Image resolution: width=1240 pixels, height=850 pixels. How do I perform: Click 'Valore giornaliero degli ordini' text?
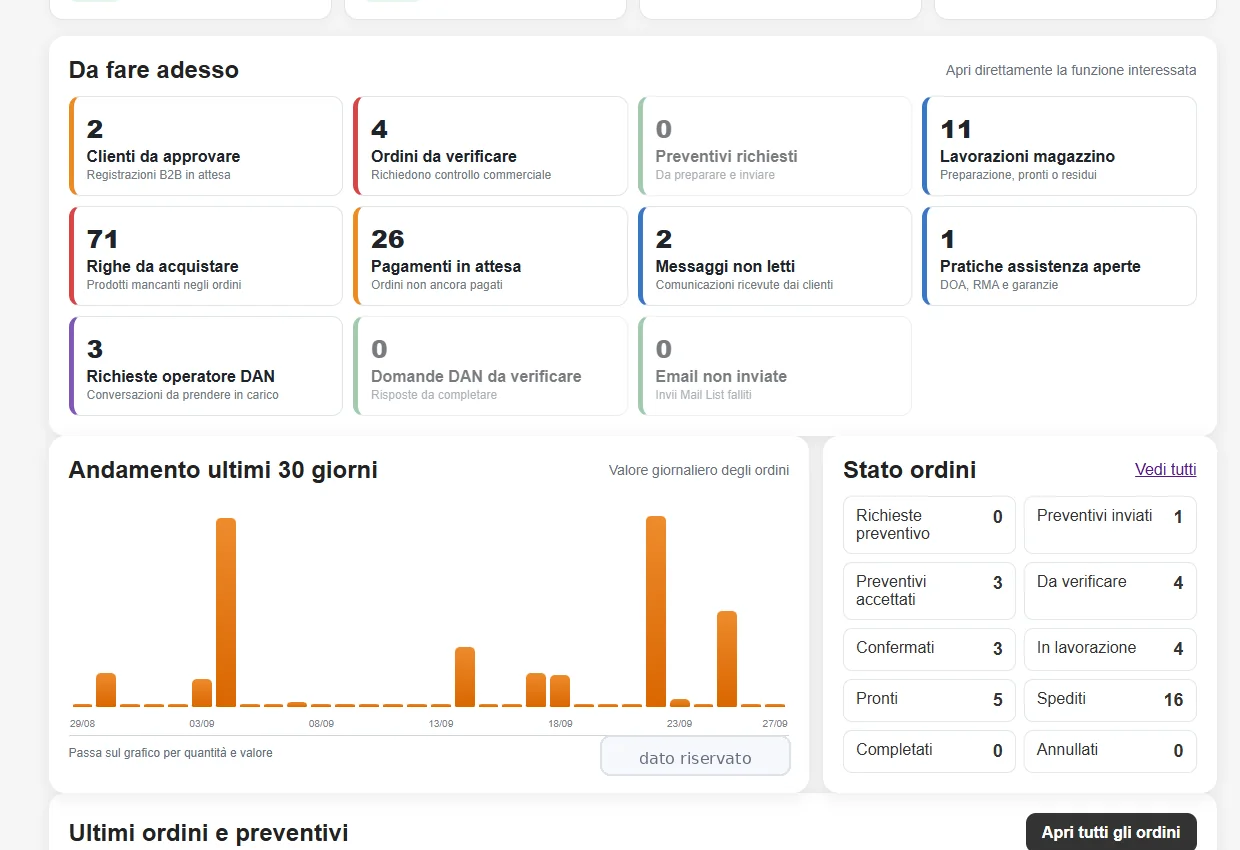pyautogui.click(x=699, y=470)
